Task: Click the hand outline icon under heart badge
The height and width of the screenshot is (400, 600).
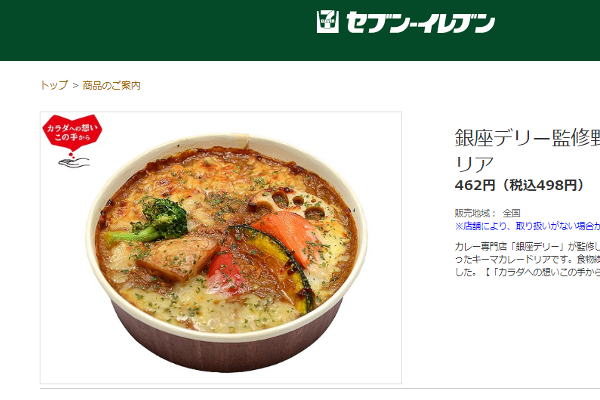Action: 74,162
